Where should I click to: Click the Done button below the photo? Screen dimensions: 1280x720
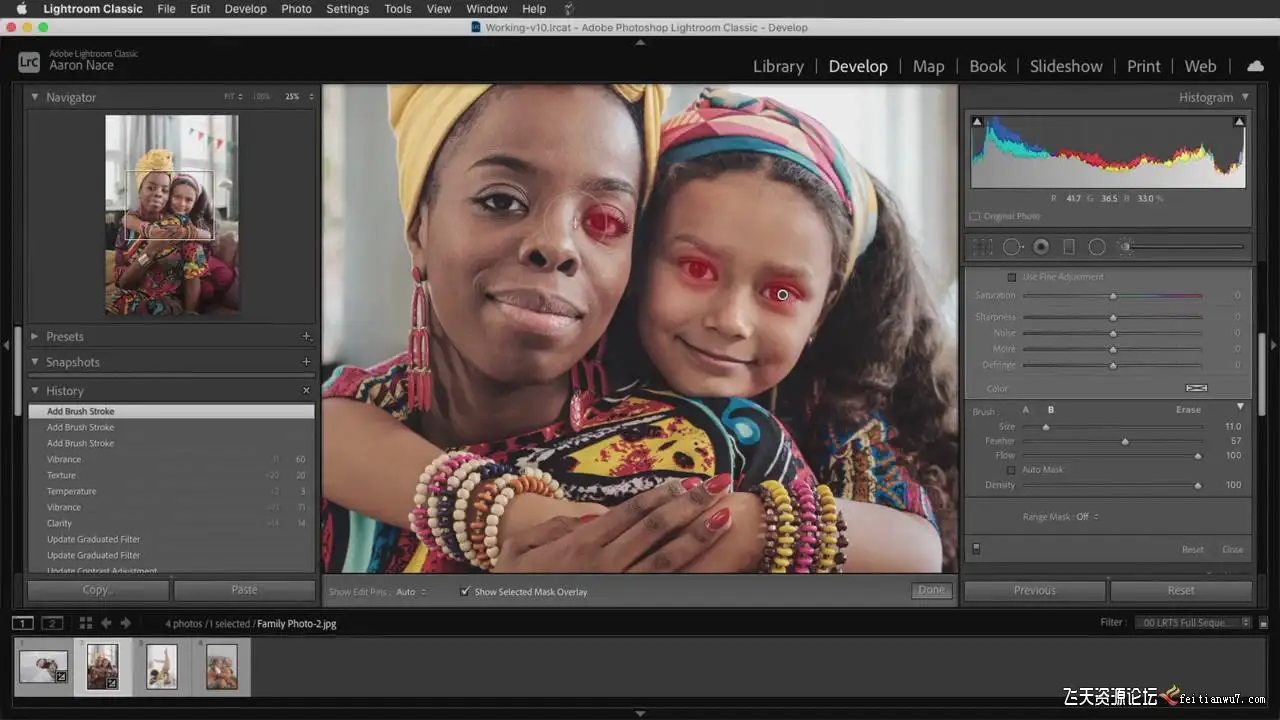point(931,590)
